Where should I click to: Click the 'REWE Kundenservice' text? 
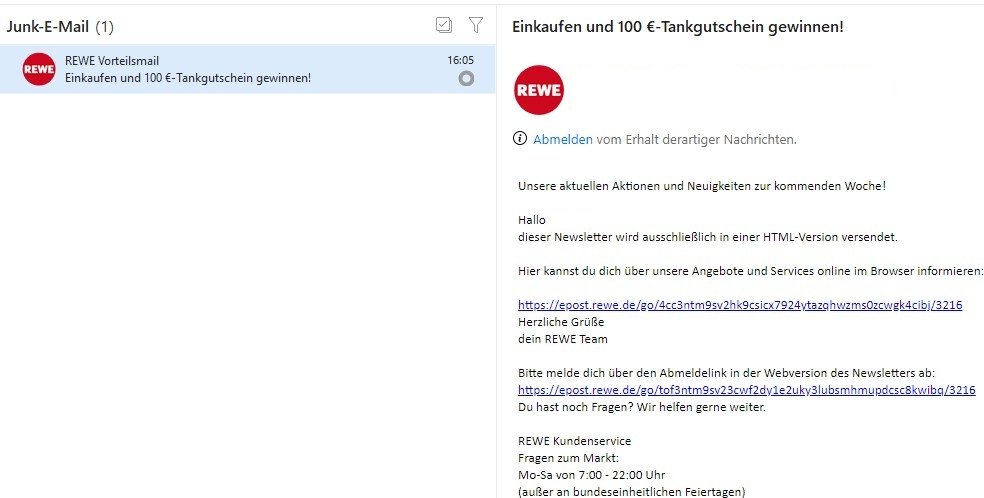pos(574,441)
